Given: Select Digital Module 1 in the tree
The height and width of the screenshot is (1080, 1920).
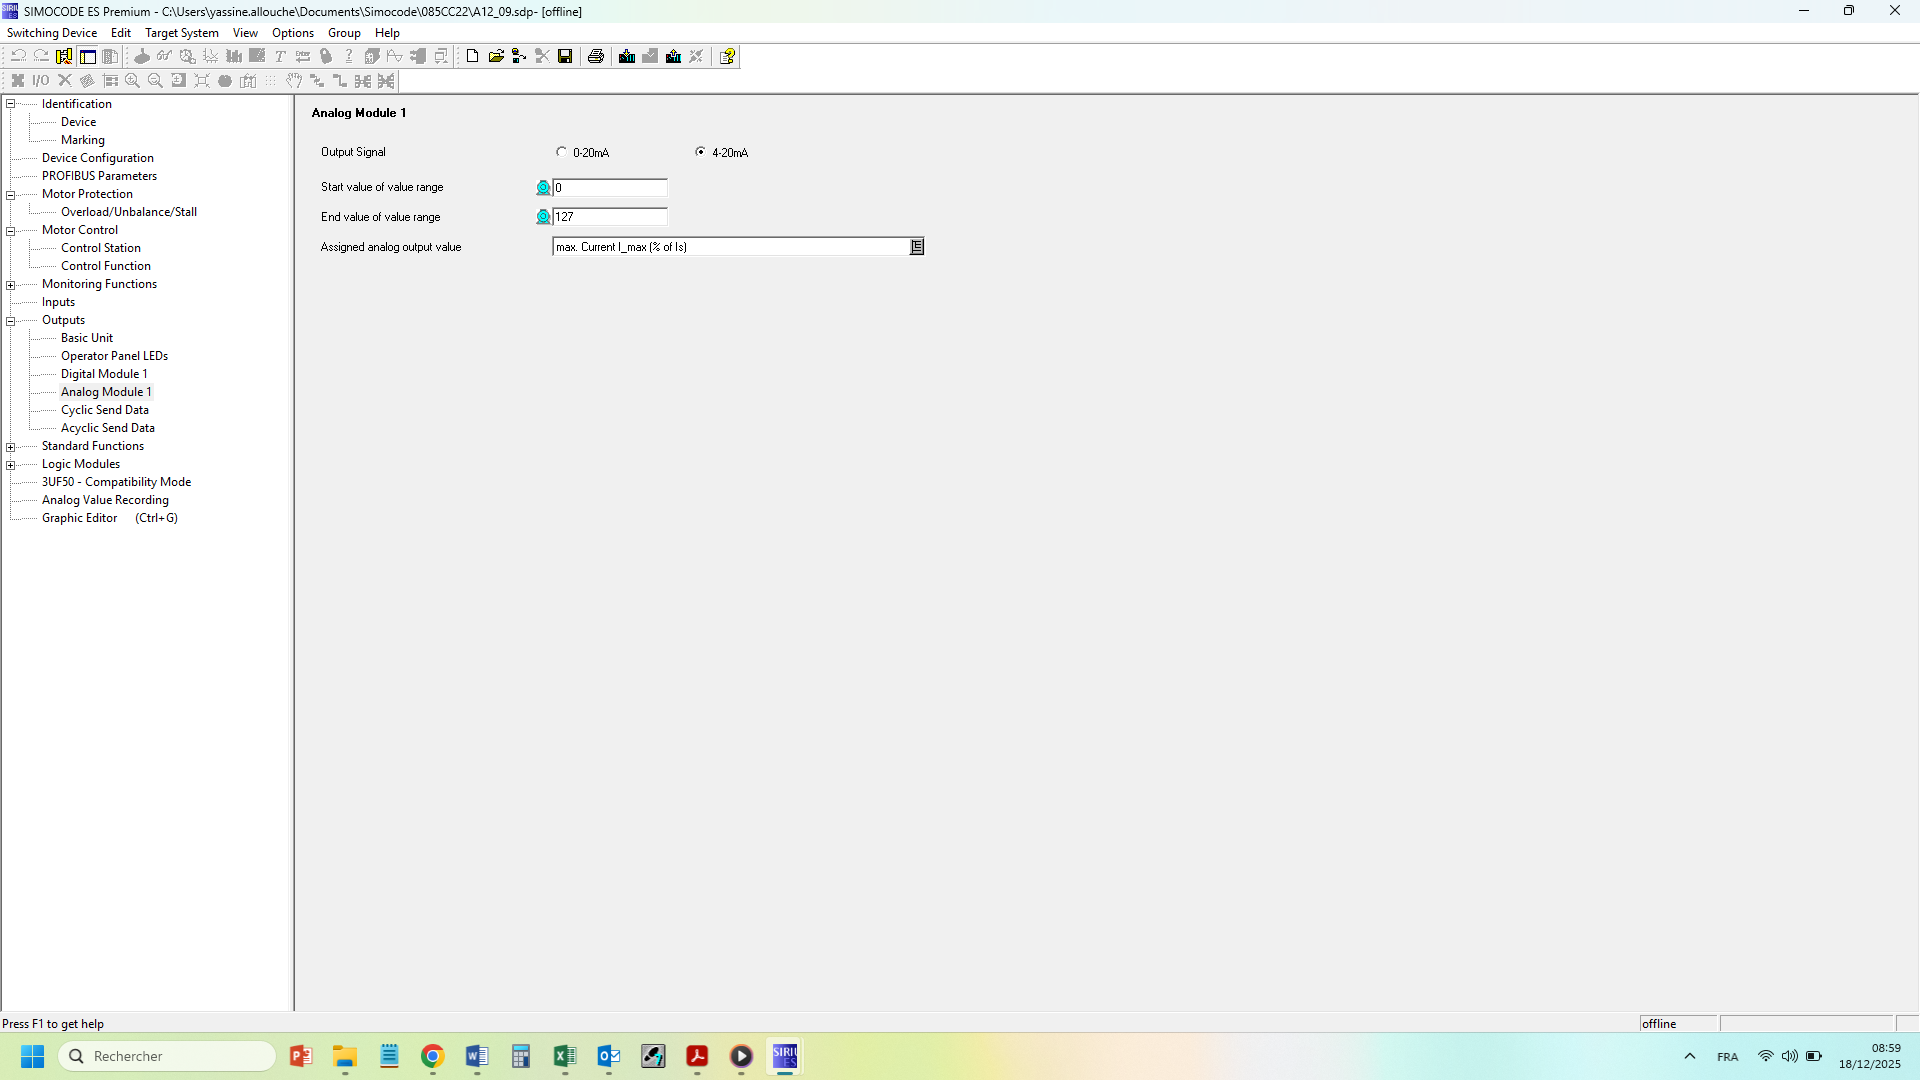Looking at the screenshot, I should [x=104, y=374].
